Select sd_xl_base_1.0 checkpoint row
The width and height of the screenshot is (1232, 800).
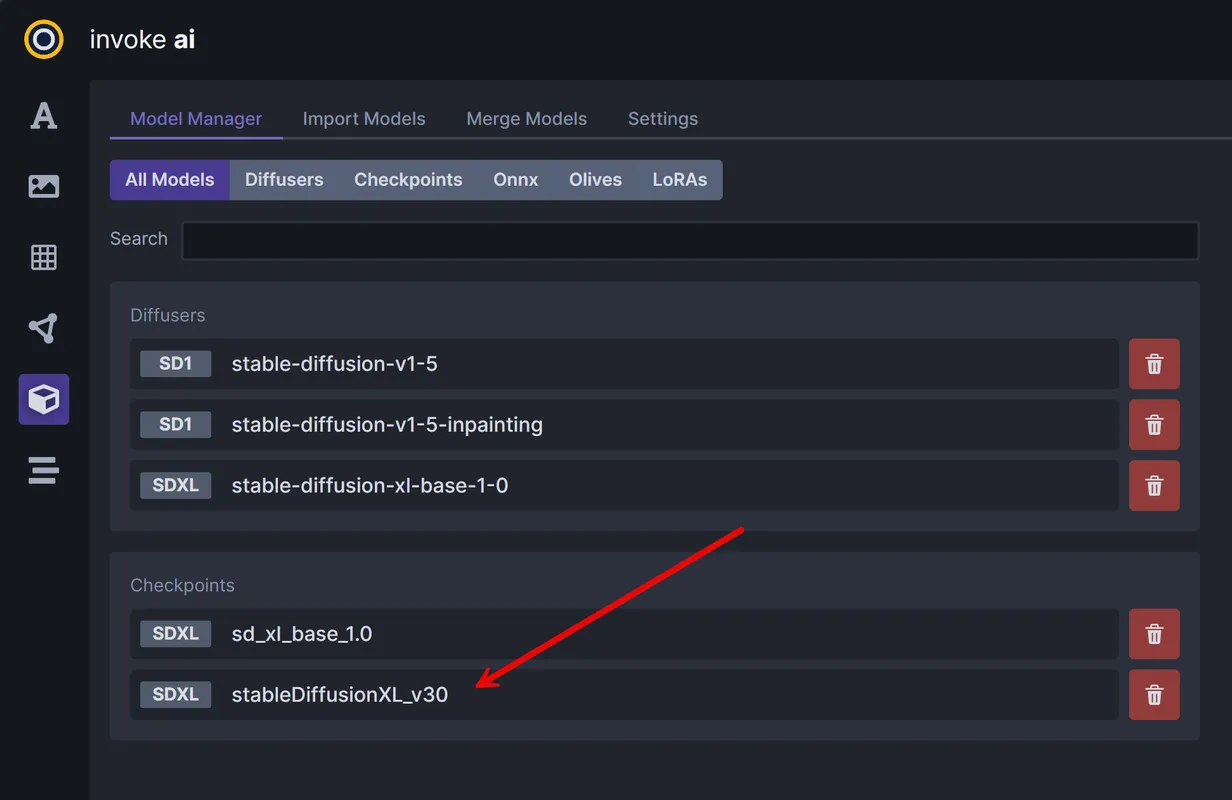pyautogui.click(x=624, y=634)
